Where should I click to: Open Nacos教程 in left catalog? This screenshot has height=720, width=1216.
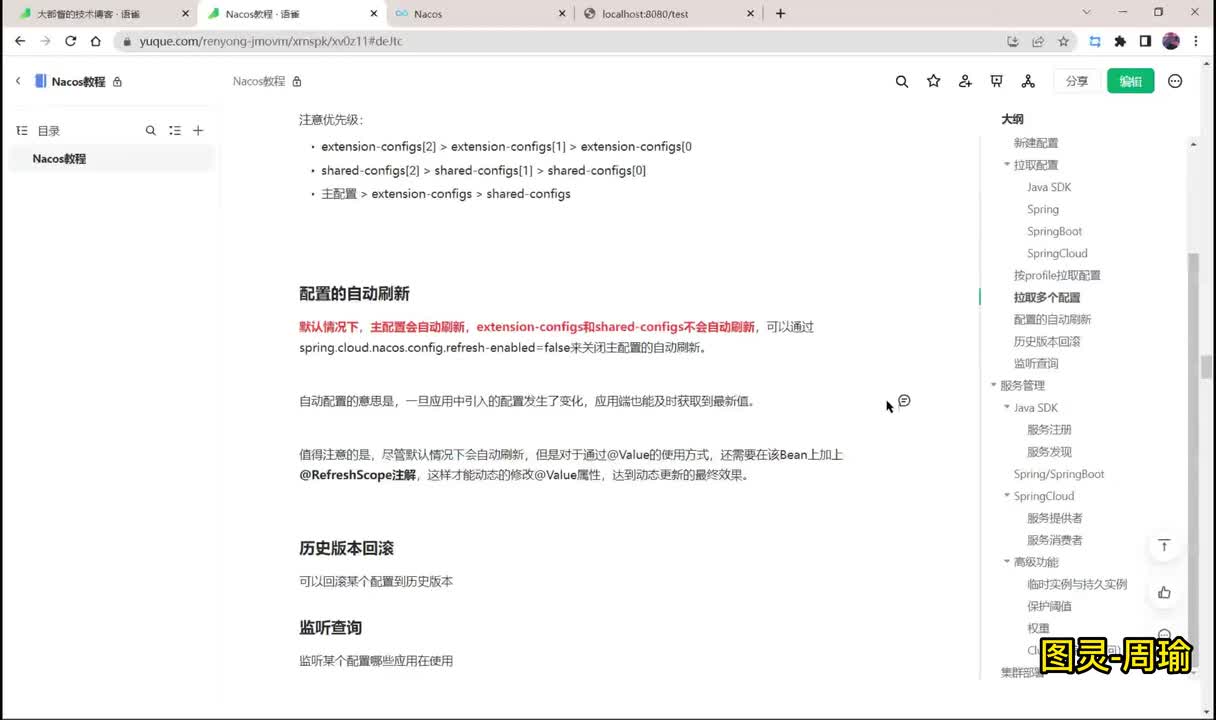[x=110, y=158]
